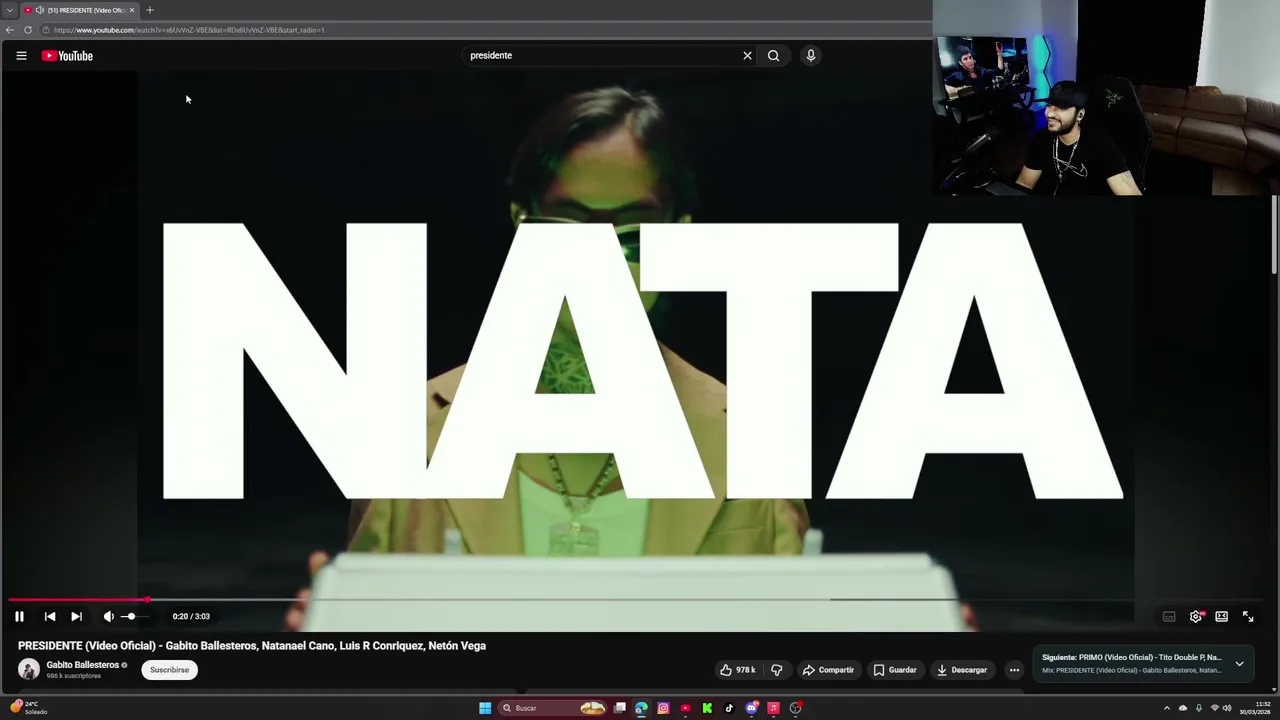The width and height of the screenshot is (1280, 720).
Task: Open the YouTube hamburger guide menu
Action: tap(21, 56)
